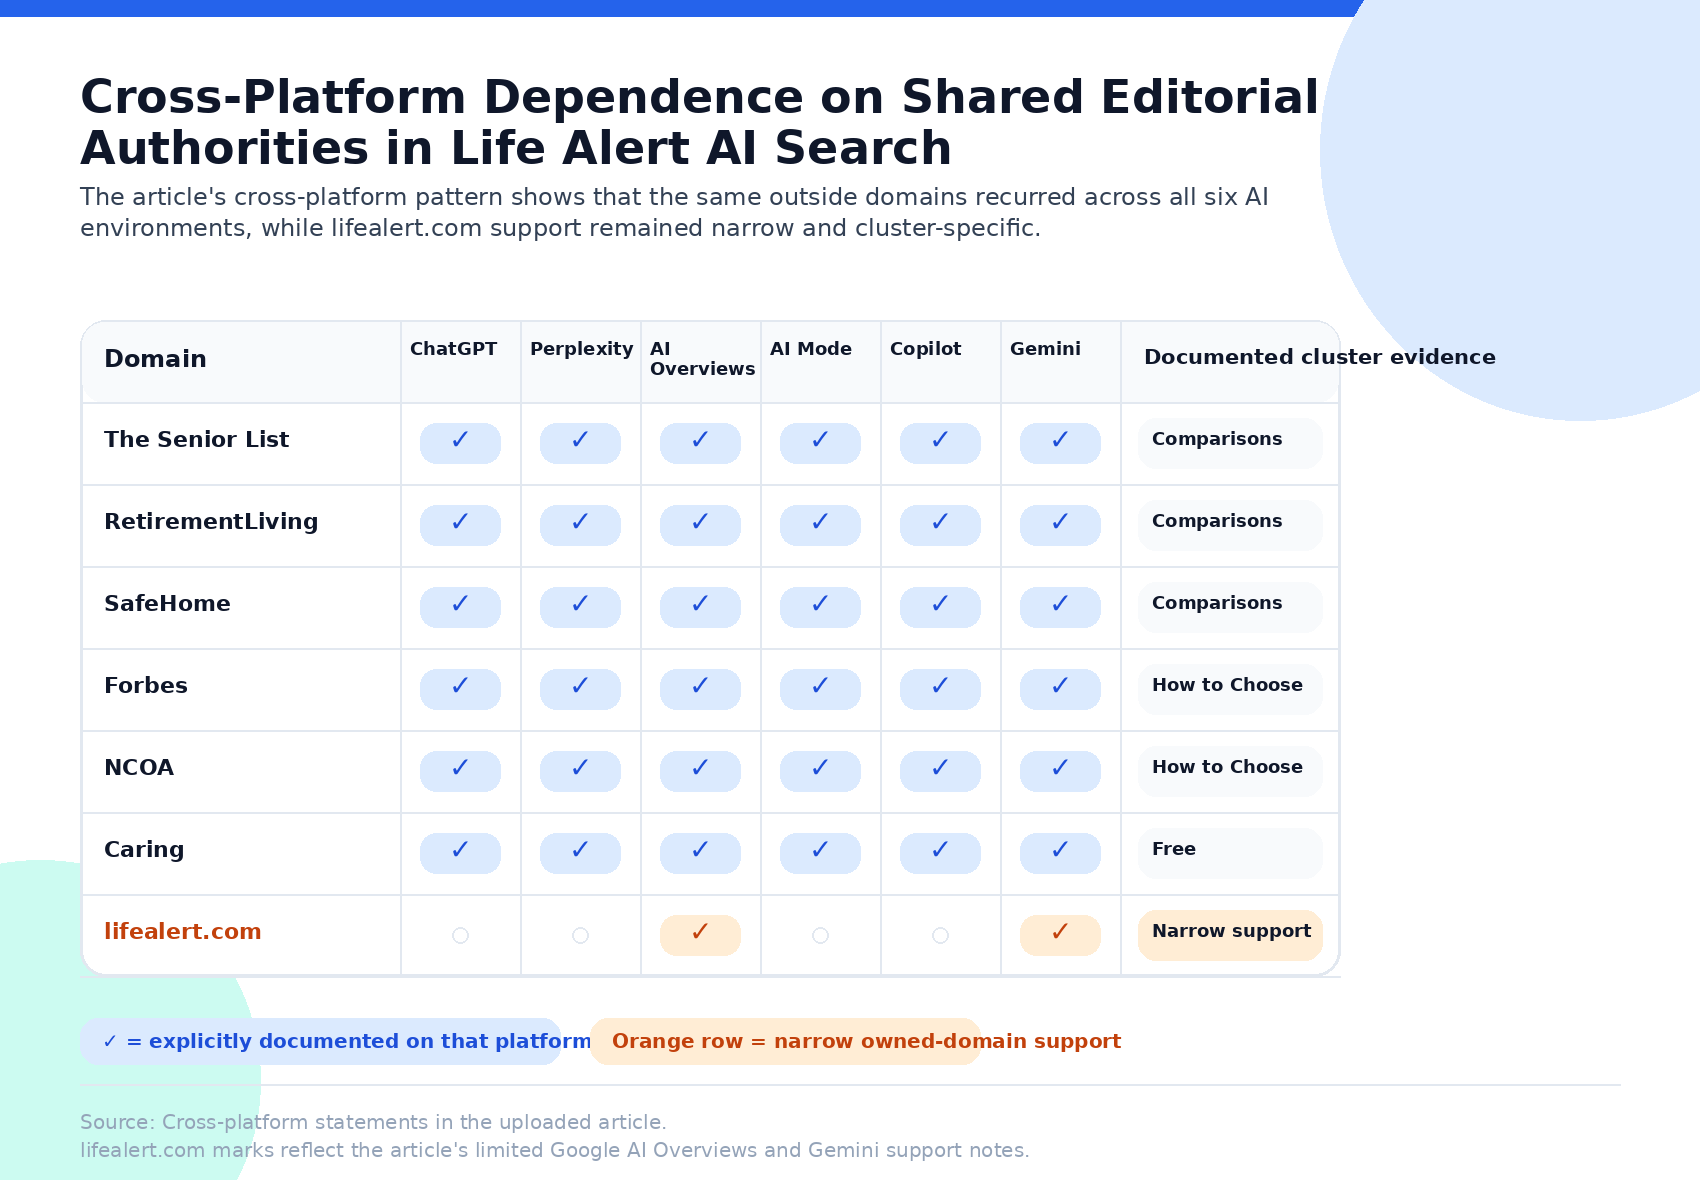Viewport: 1700px width, 1180px height.
Task: Click lifealert.com empty Perplexity circle
Action: click(580, 935)
